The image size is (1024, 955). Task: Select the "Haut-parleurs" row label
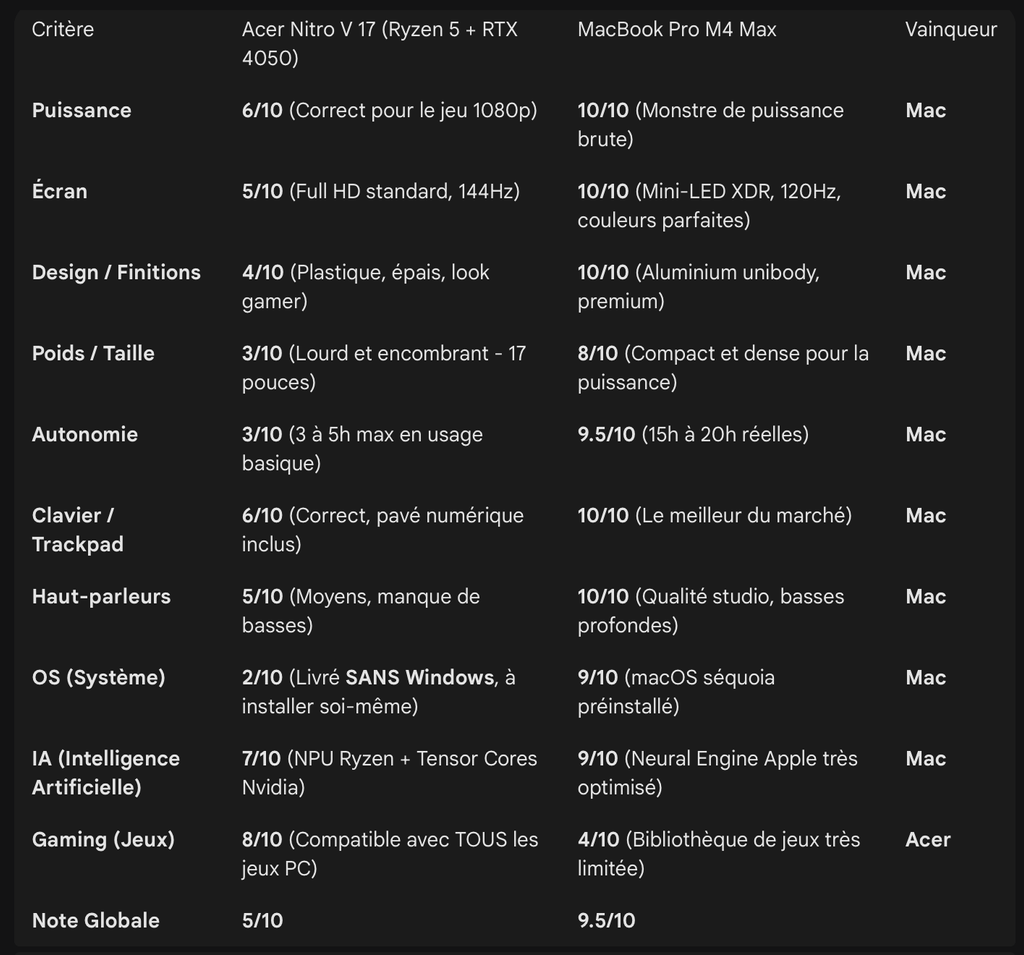tap(101, 597)
